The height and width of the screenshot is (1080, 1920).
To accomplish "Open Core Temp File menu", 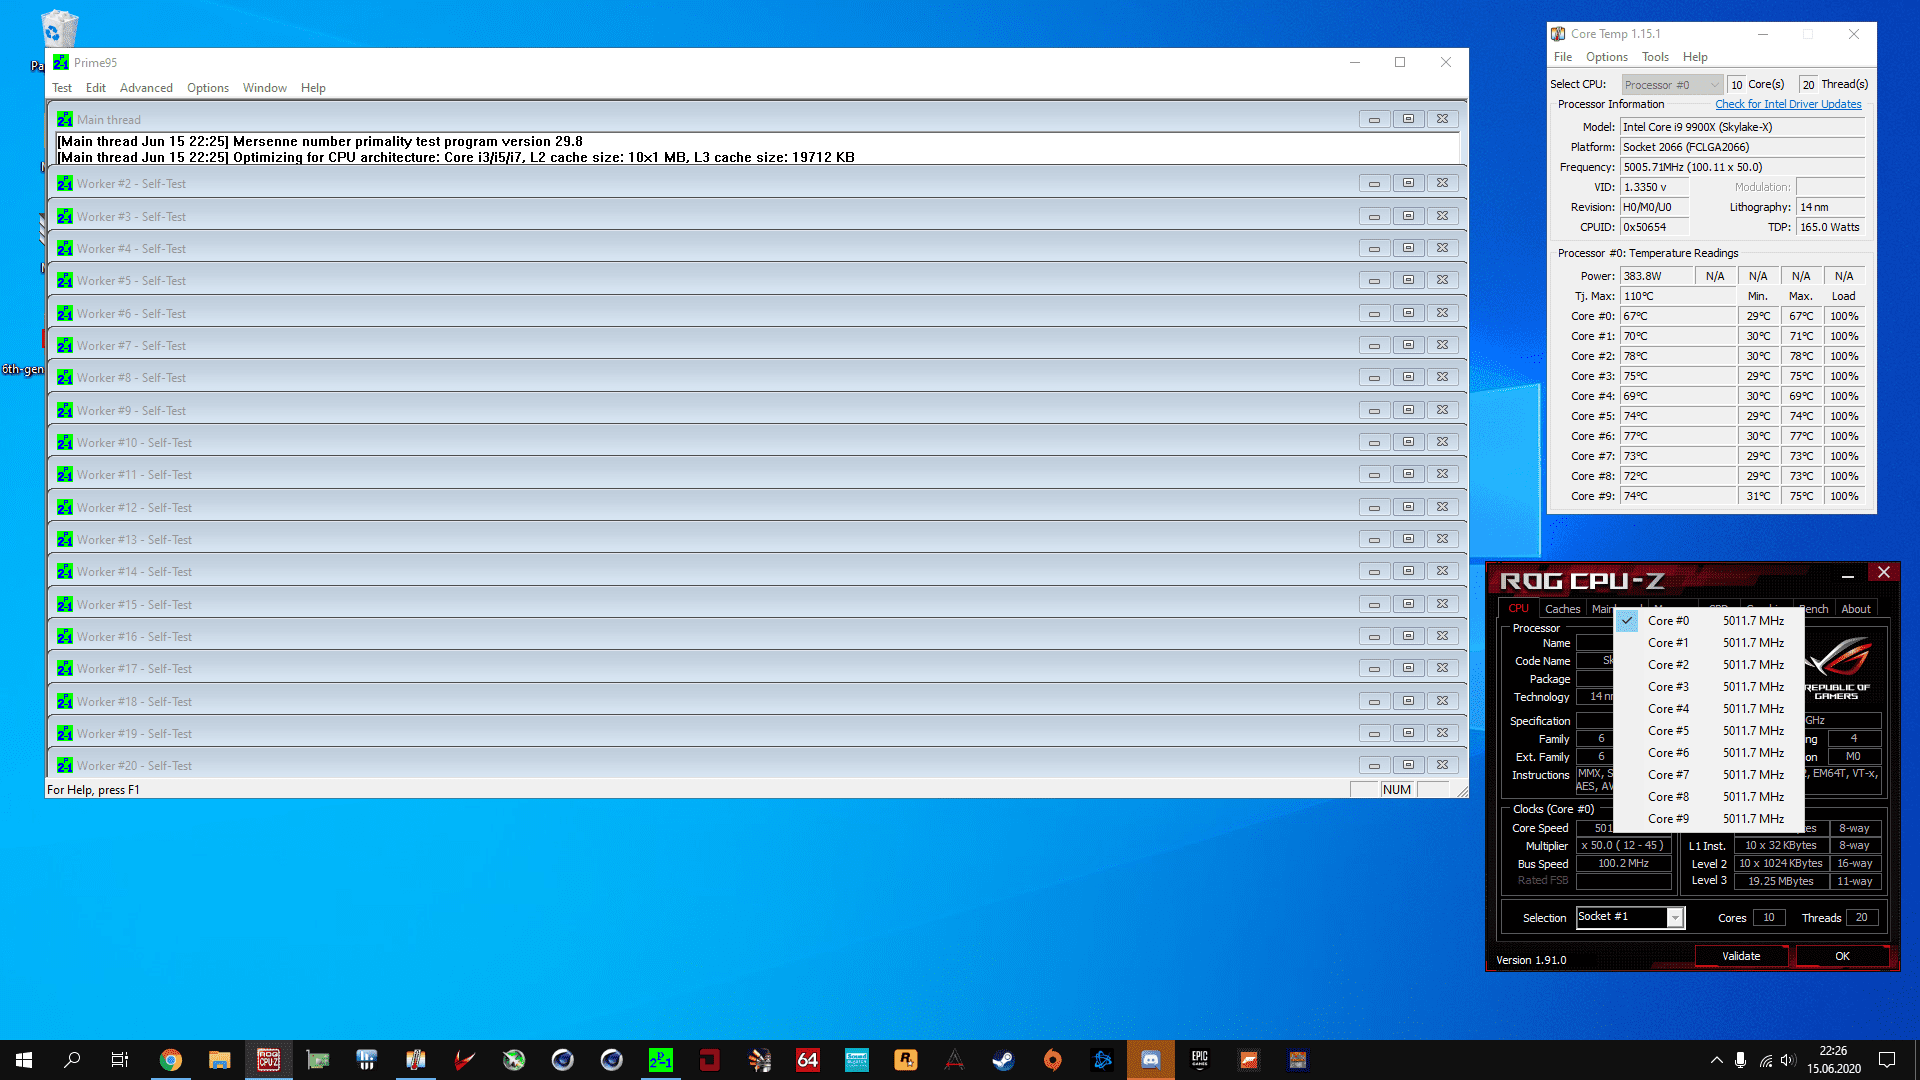I will click(x=1563, y=57).
